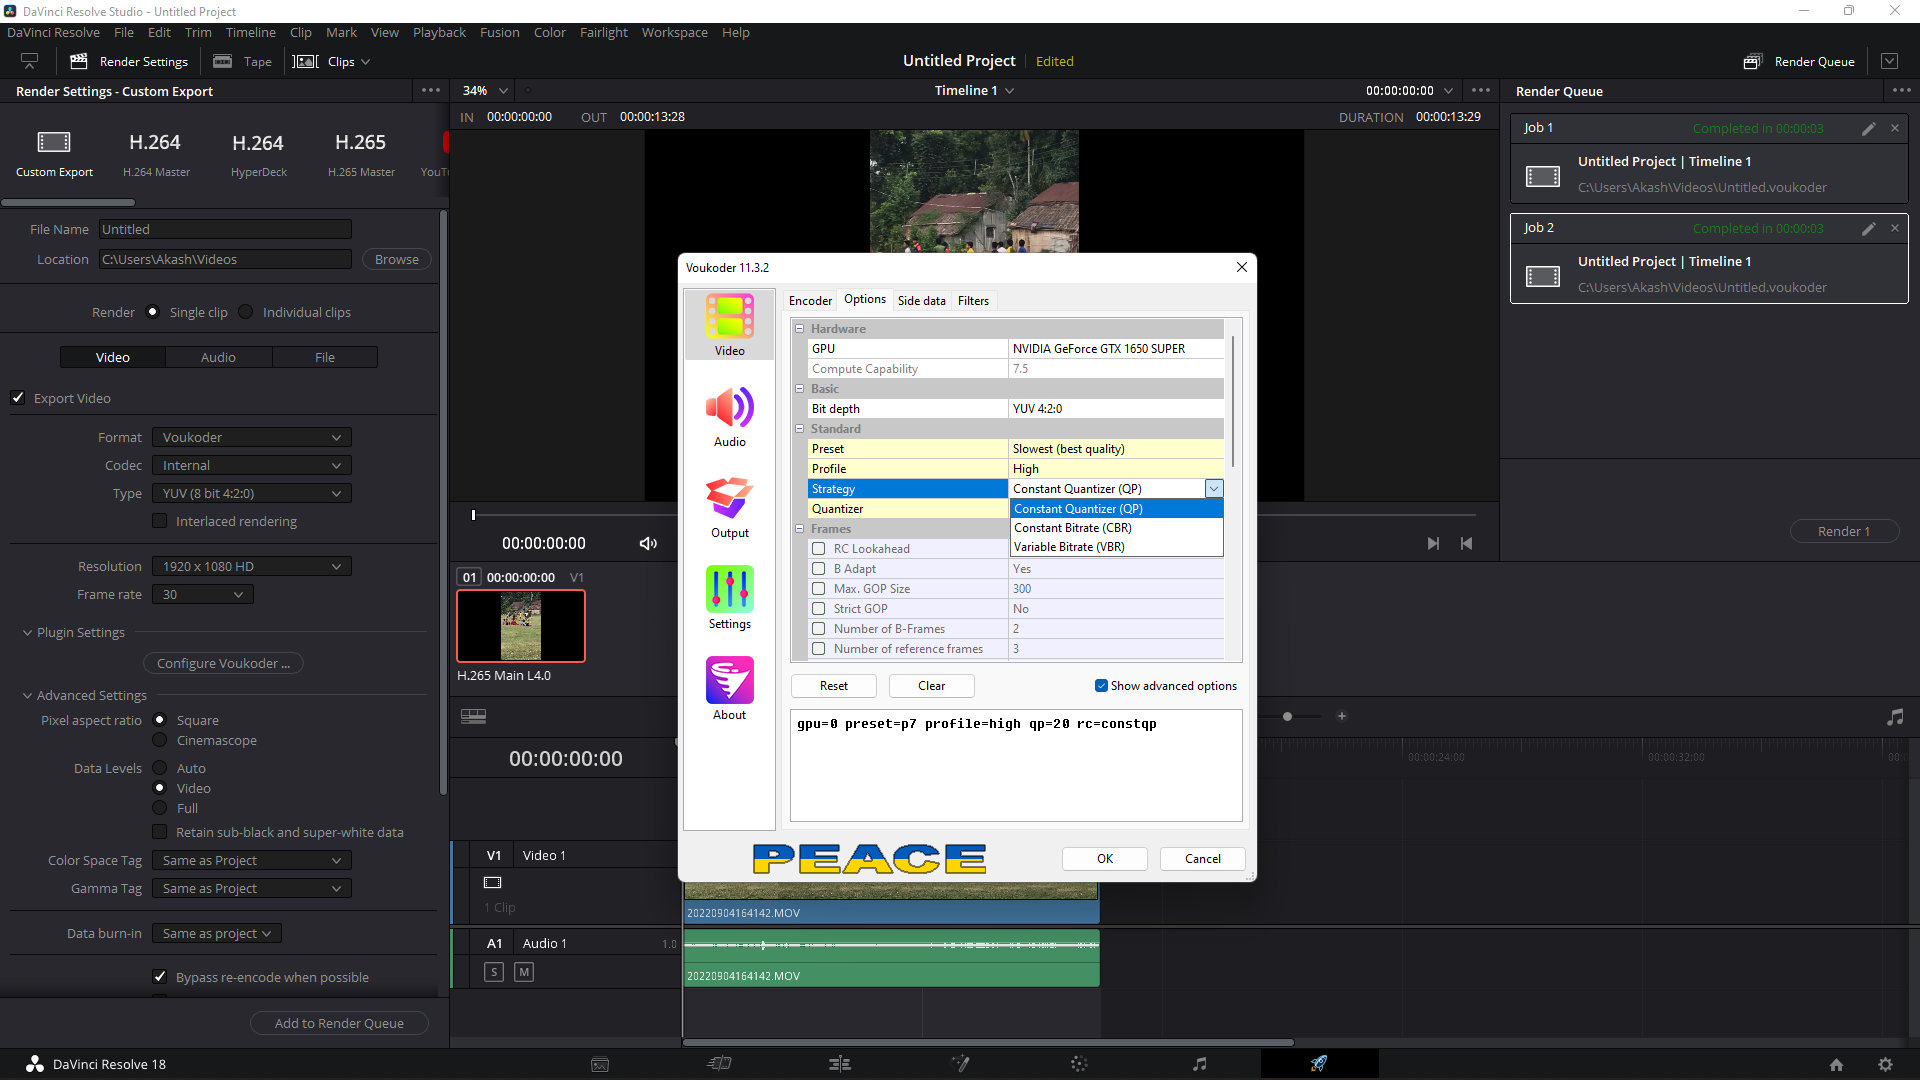Toggle Bypass re-encode when possible
This screenshot has width=1920, height=1080.
tap(159, 977)
